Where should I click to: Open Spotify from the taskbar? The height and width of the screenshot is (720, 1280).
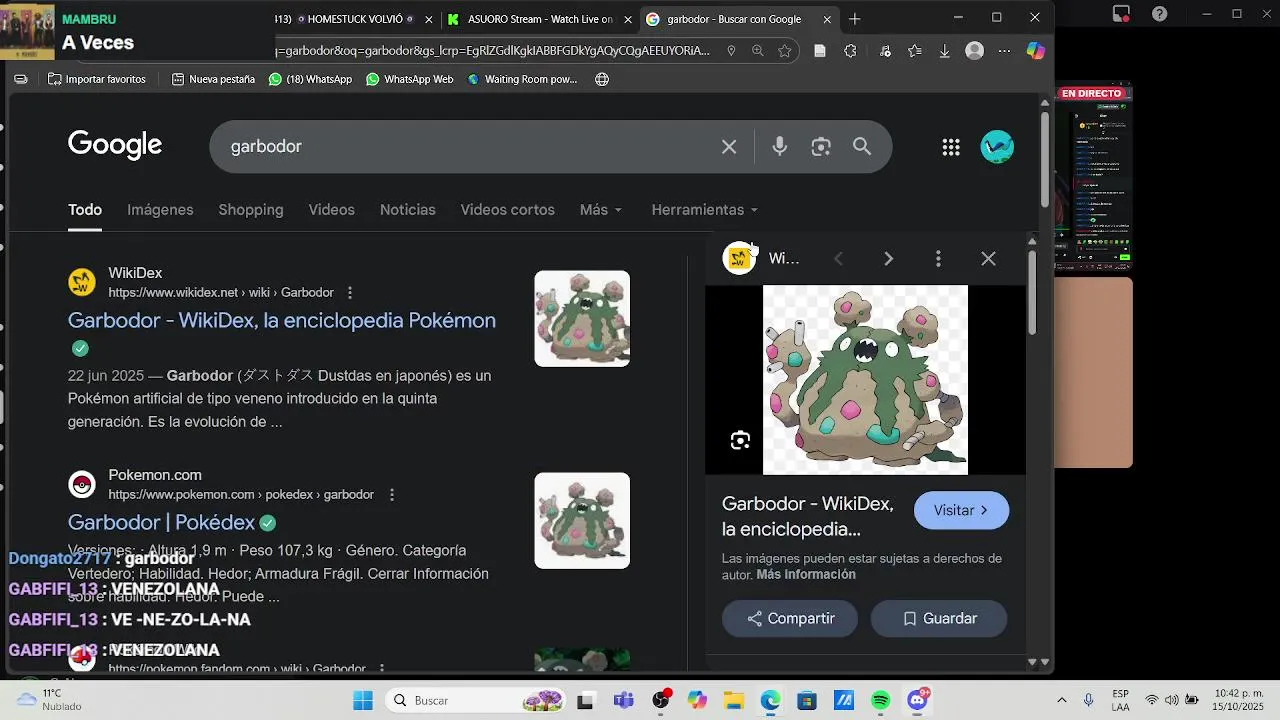click(880, 700)
